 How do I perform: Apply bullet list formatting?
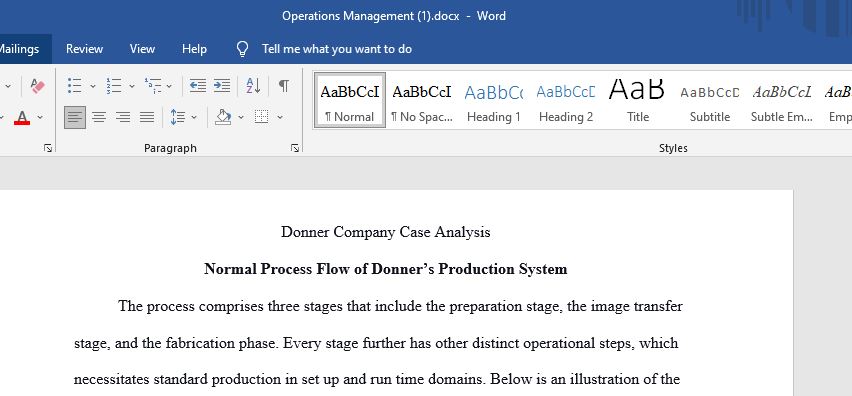click(x=74, y=85)
